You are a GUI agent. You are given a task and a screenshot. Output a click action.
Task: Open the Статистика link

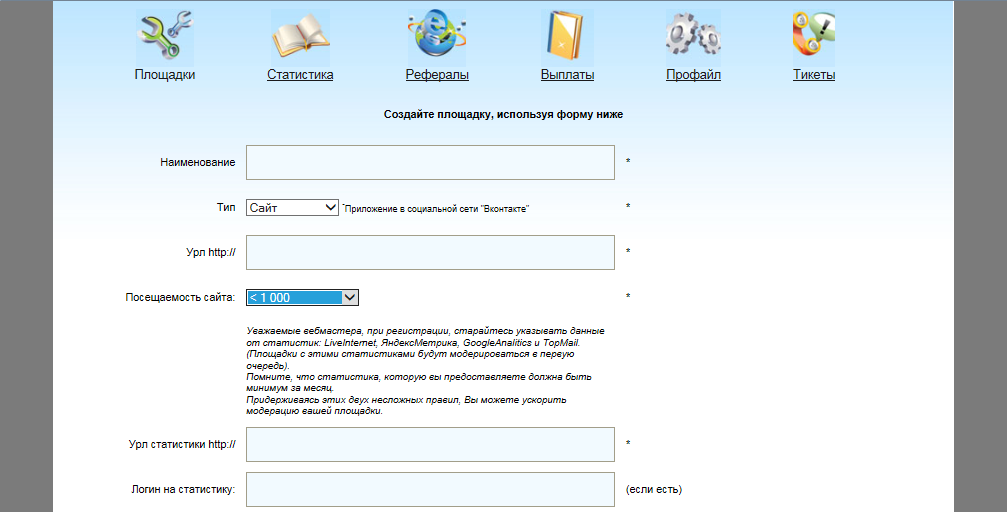pos(300,75)
